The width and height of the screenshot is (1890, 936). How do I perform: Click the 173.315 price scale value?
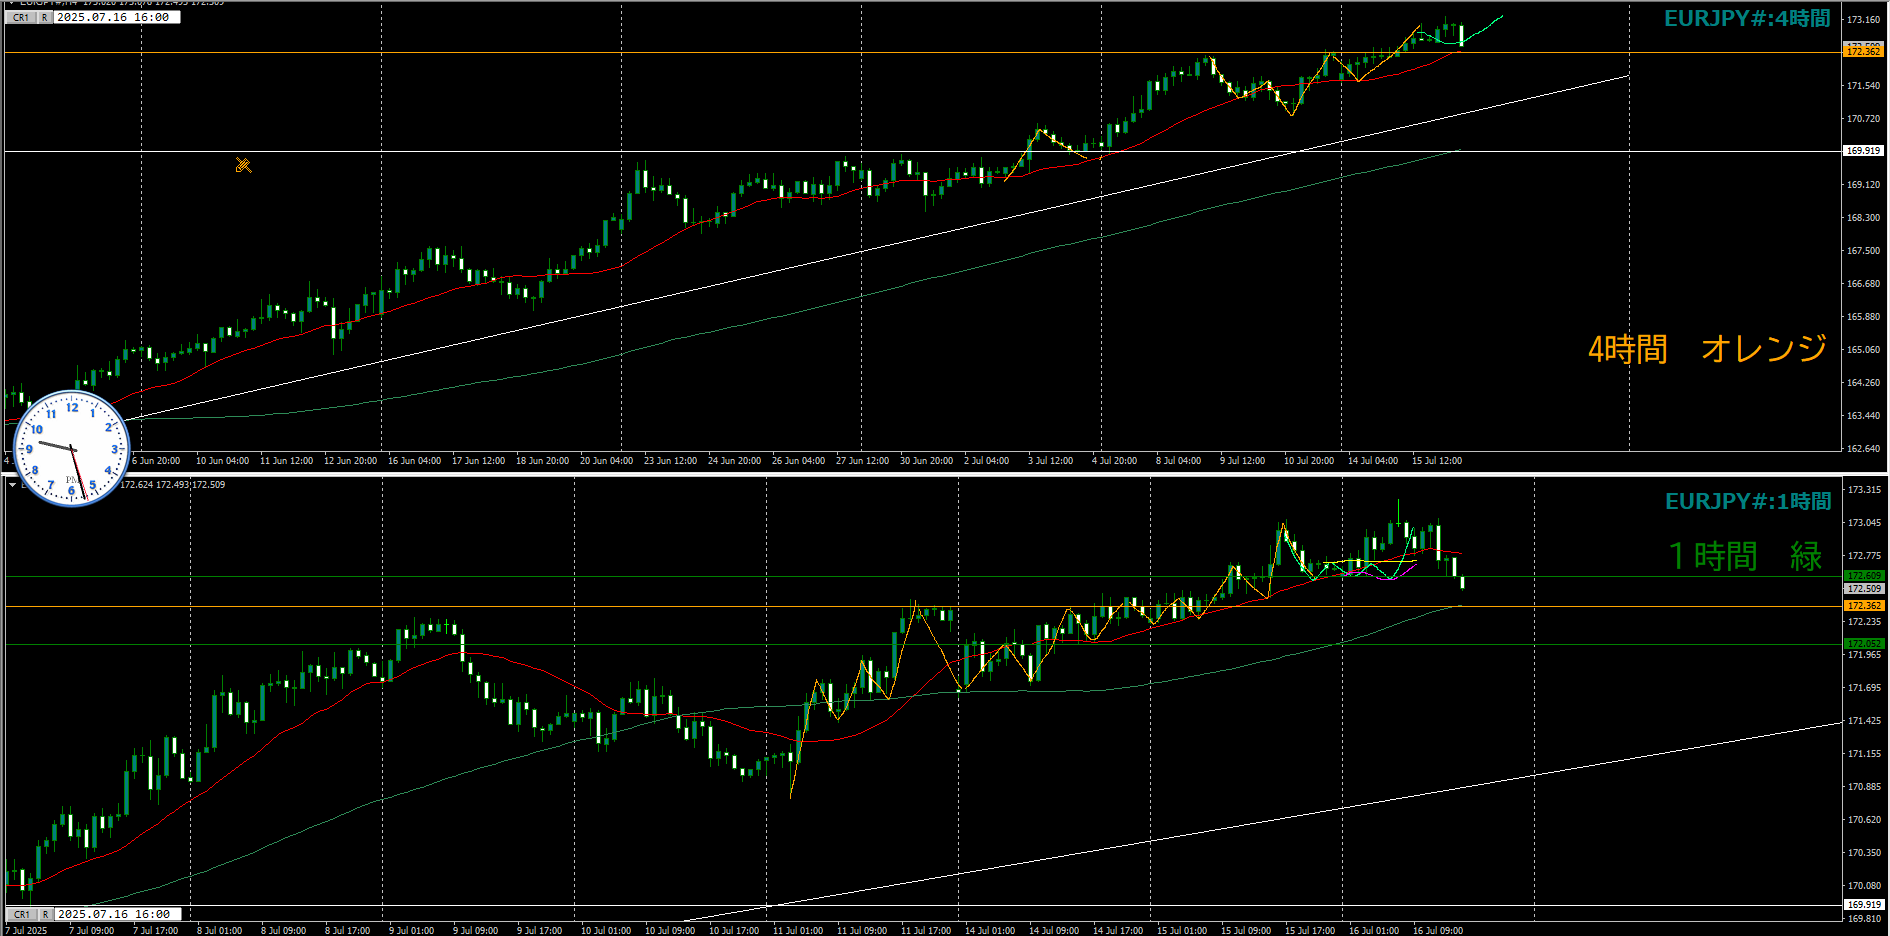pyautogui.click(x=1864, y=490)
